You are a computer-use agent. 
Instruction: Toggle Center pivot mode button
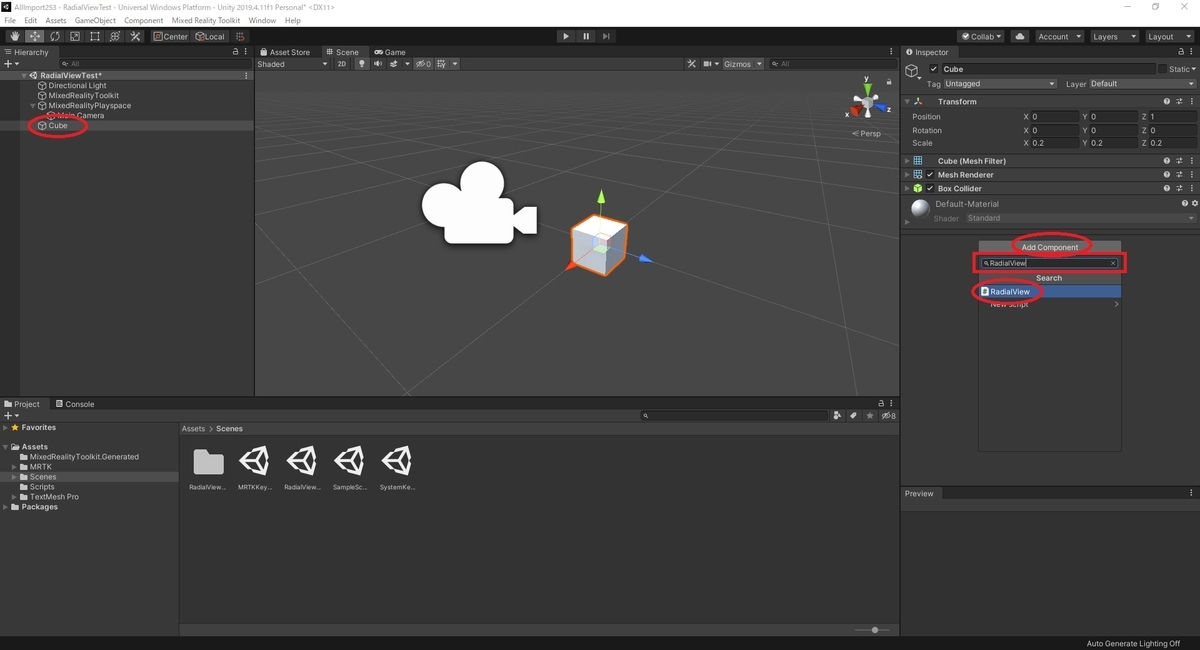pyautogui.click(x=171, y=36)
